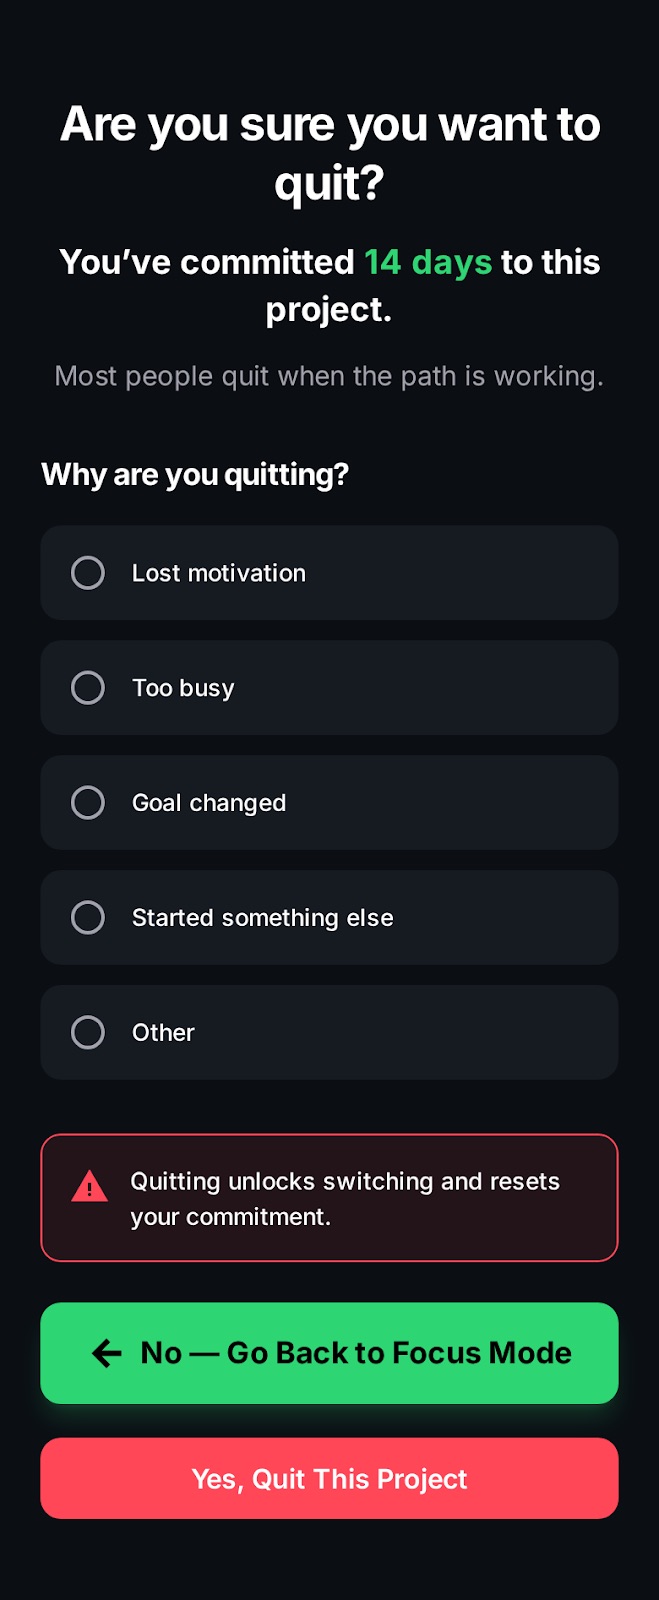Click the back arrow inside the green button
This screenshot has height=1600, width=659.
pyautogui.click(x=105, y=1352)
